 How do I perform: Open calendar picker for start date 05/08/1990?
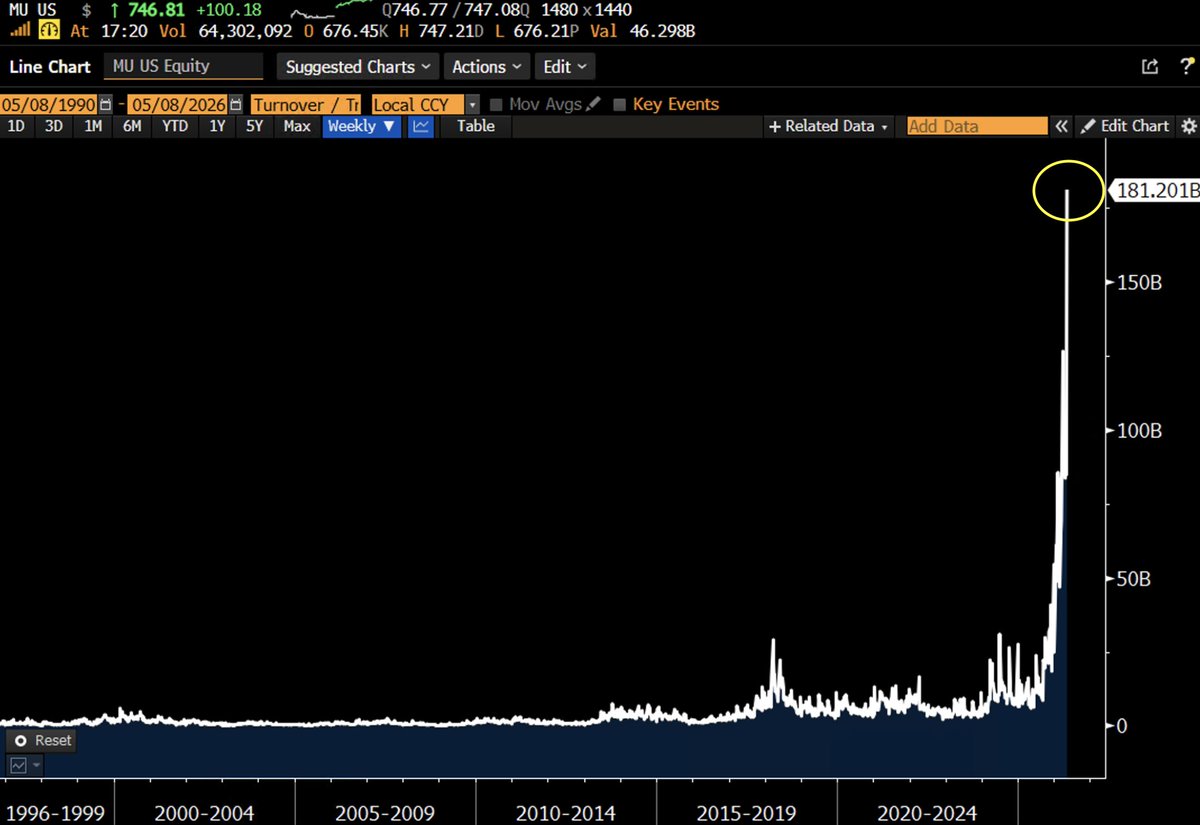coord(105,104)
